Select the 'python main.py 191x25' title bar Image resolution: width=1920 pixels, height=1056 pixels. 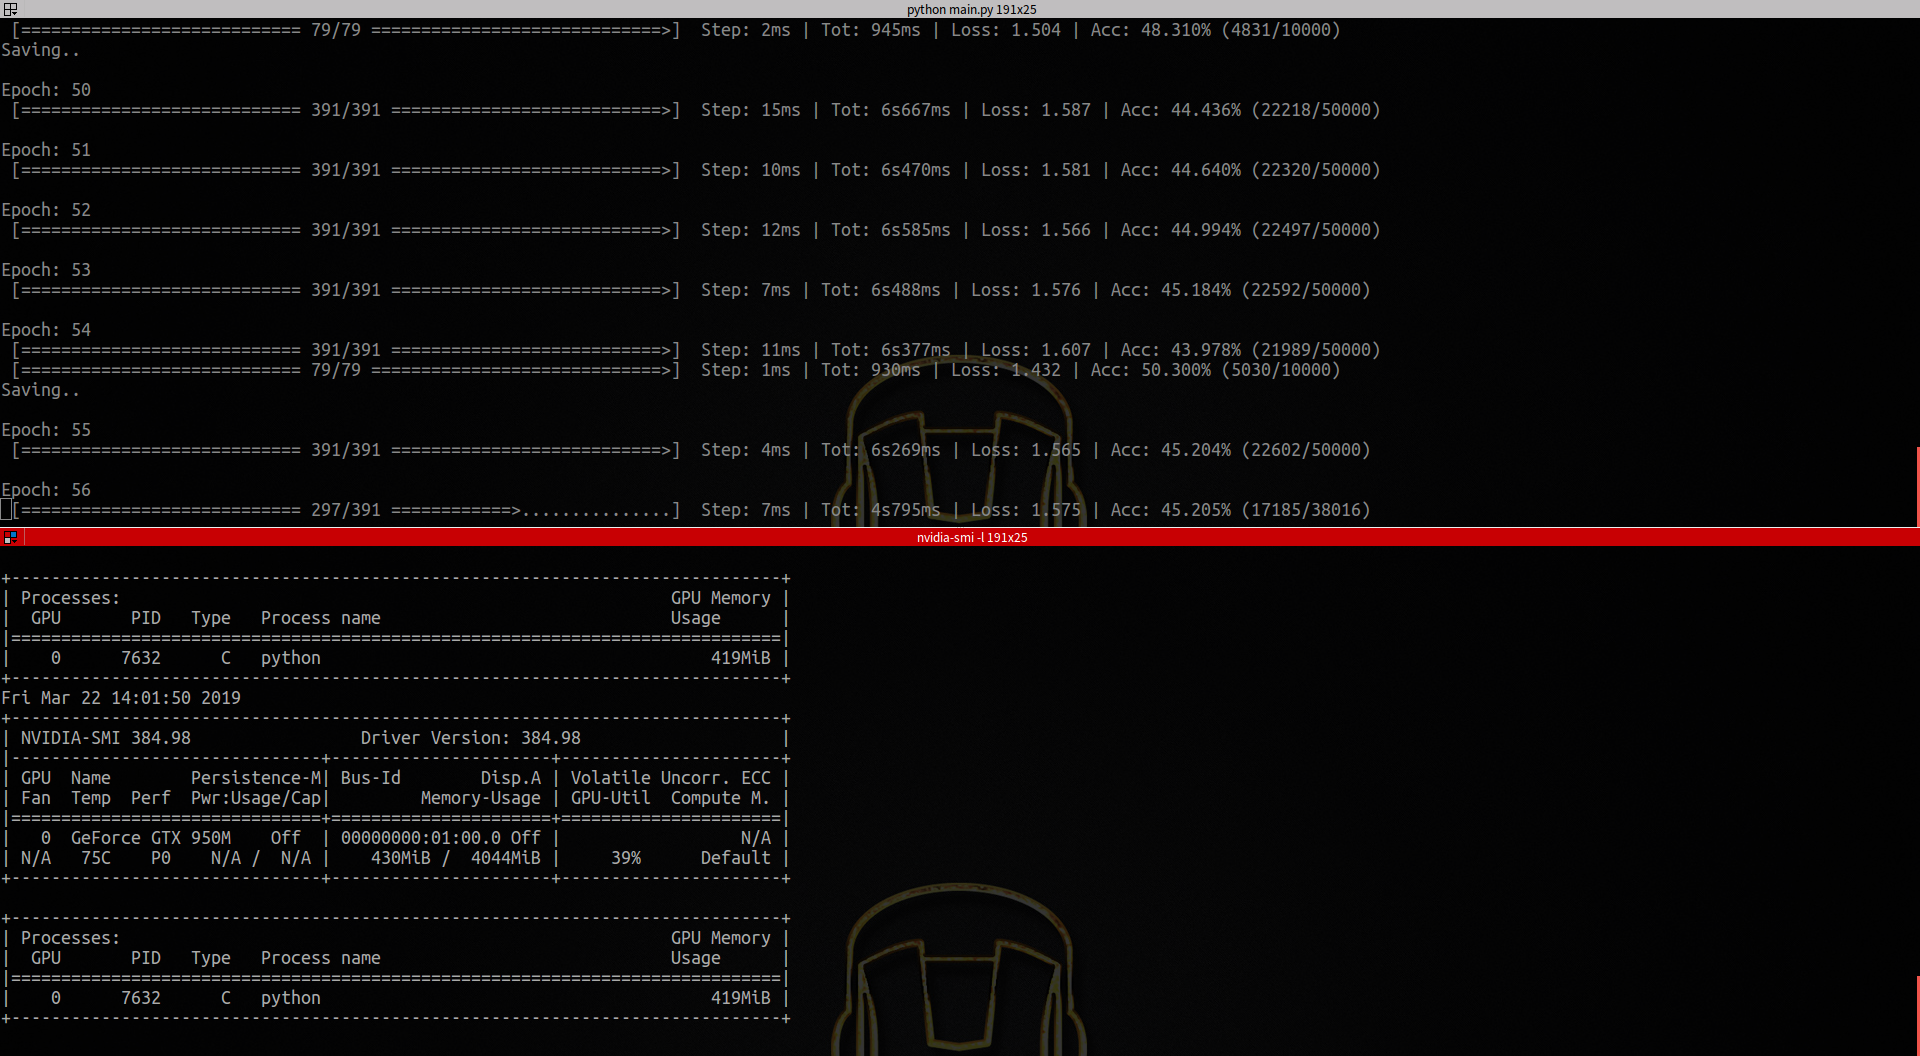pos(970,9)
